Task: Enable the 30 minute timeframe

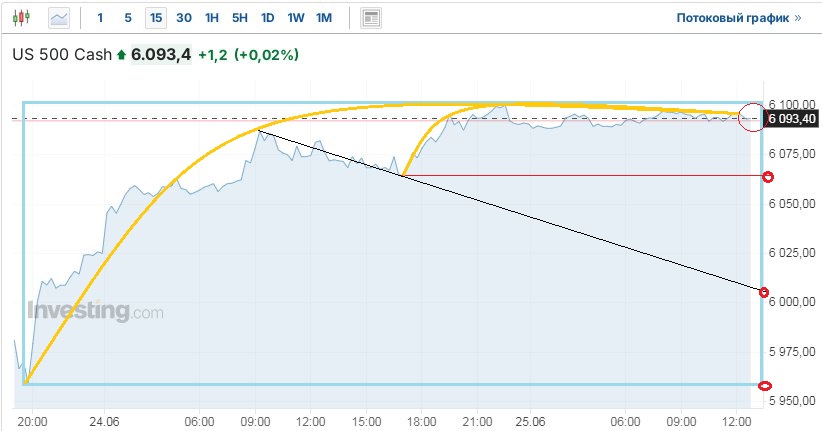Action: [184, 18]
